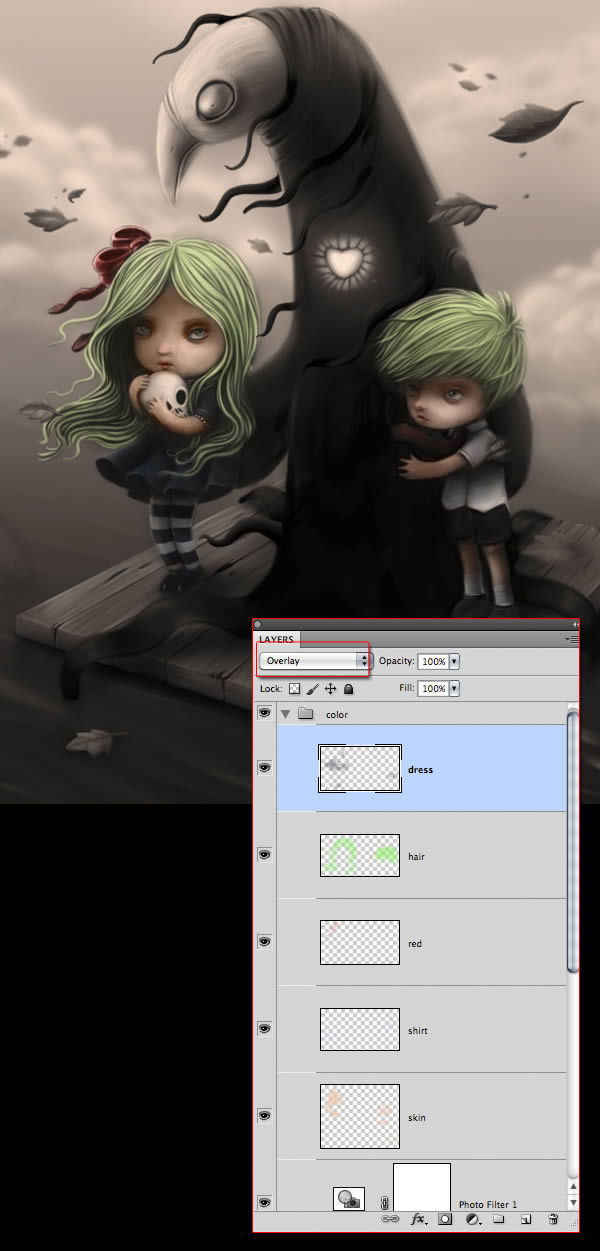Open the Opacity slider dropdown arrow
The width and height of the screenshot is (600, 1251).
[455, 661]
